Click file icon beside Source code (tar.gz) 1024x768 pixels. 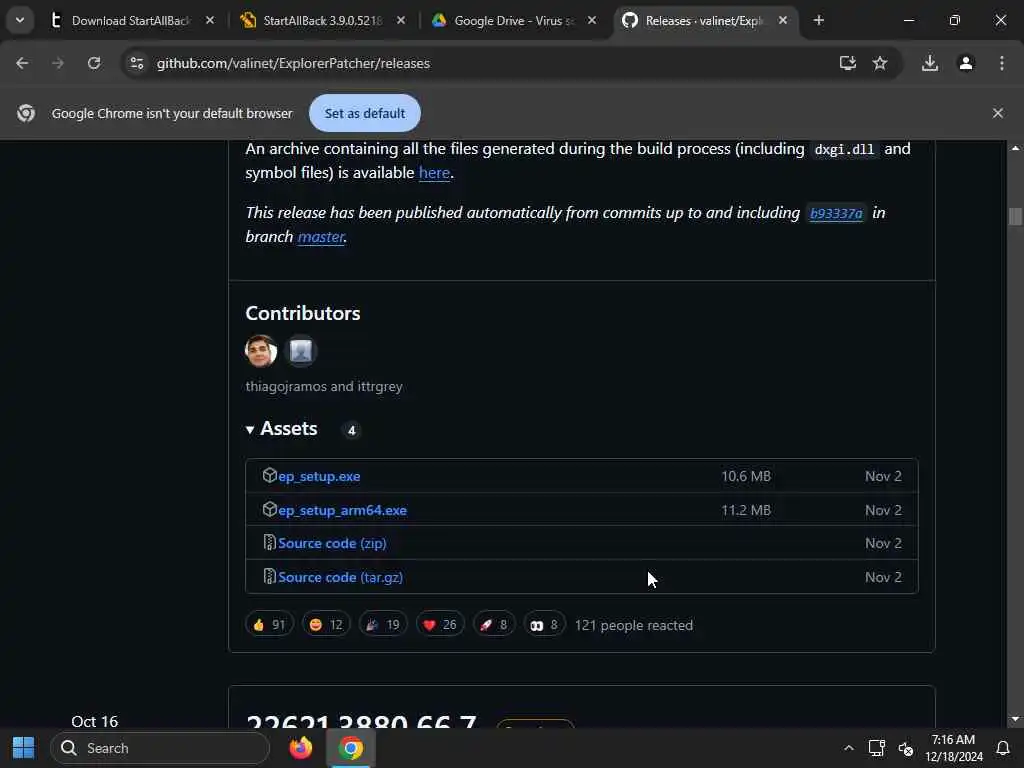coord(269,576)
